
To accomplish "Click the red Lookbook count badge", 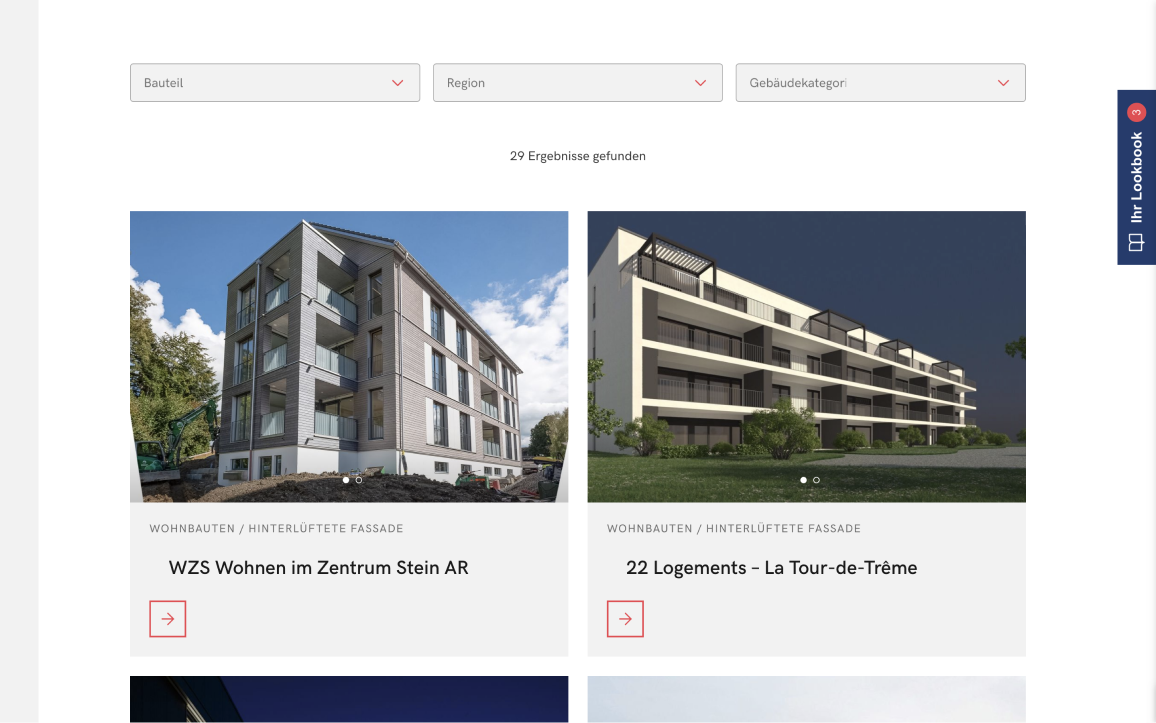I will click(1136, 113).
